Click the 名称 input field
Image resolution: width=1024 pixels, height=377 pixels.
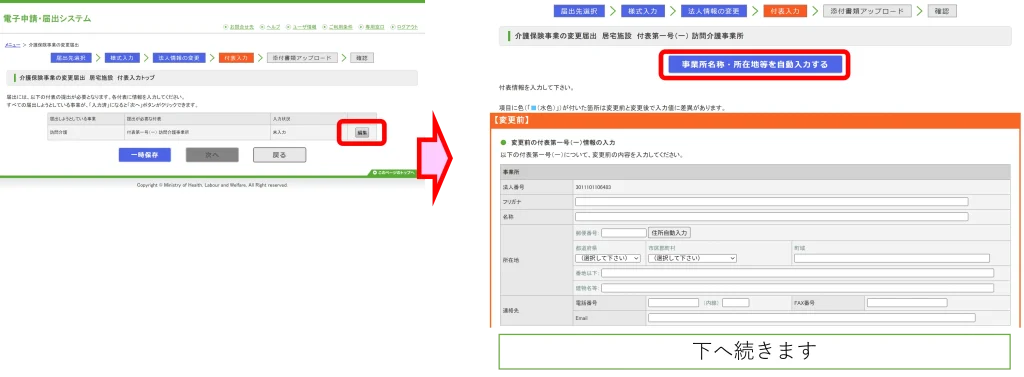[771, 217]
